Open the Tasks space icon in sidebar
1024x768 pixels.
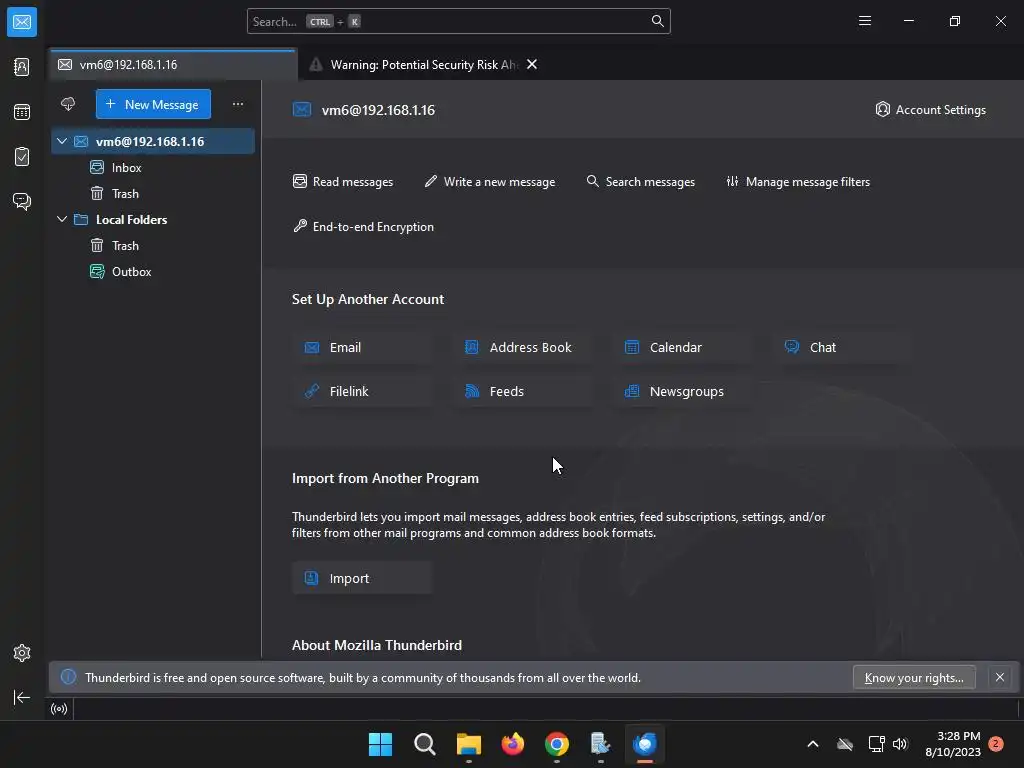[22, 157]
